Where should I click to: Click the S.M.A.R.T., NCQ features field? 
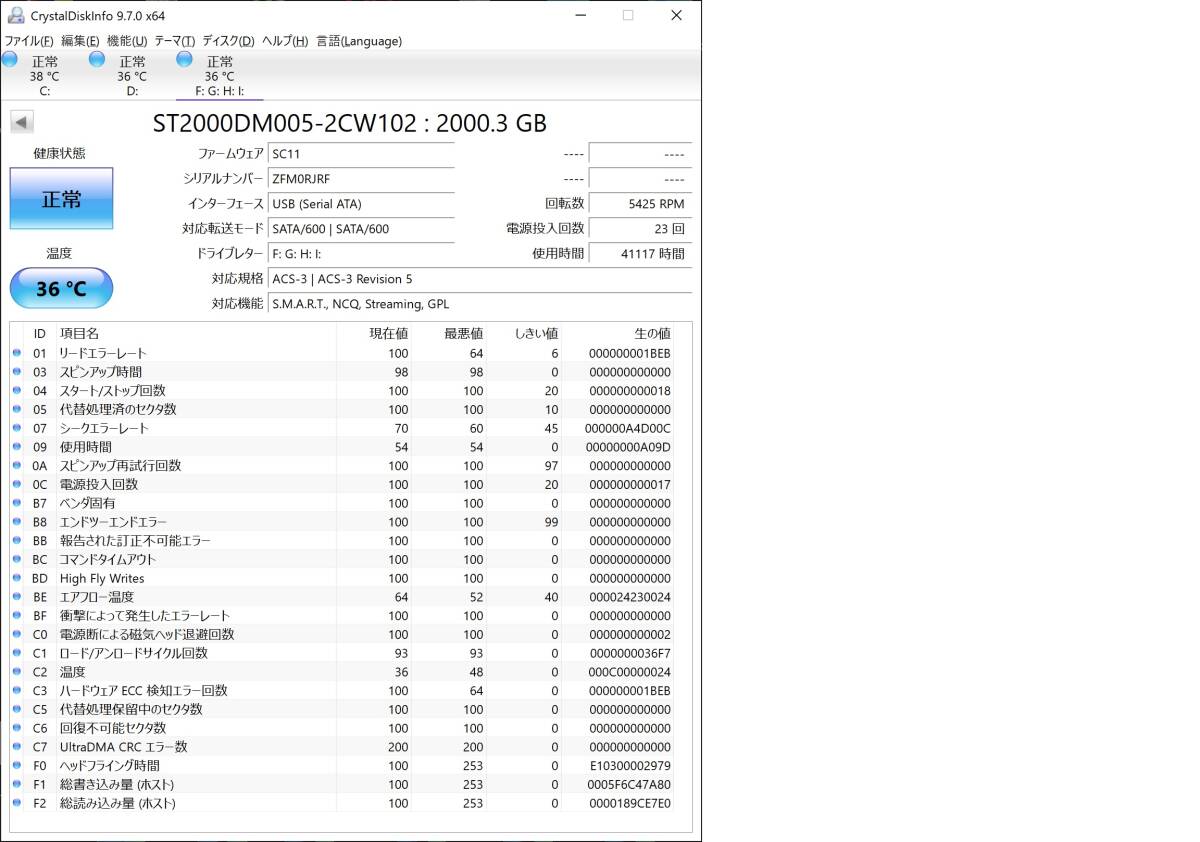tap(480, 303)
